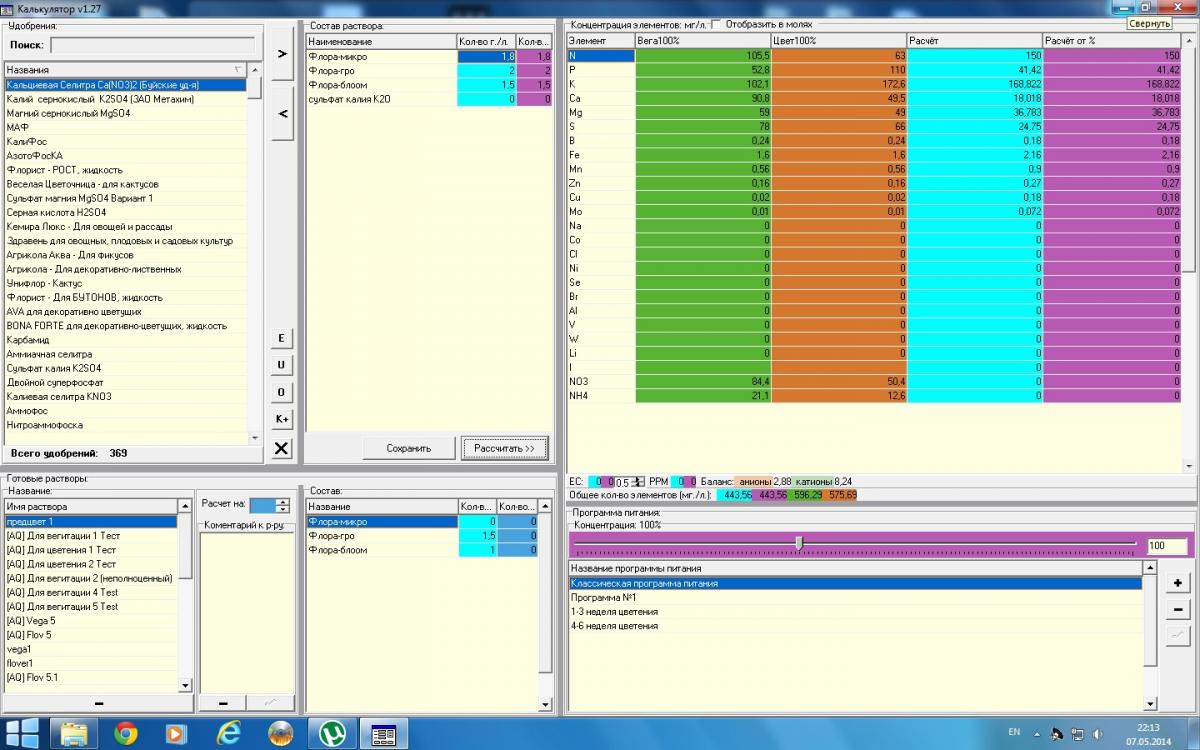1200x750 pixels.
Task: Launch Google Chrome from the taskbar
Action: [126, 733]
